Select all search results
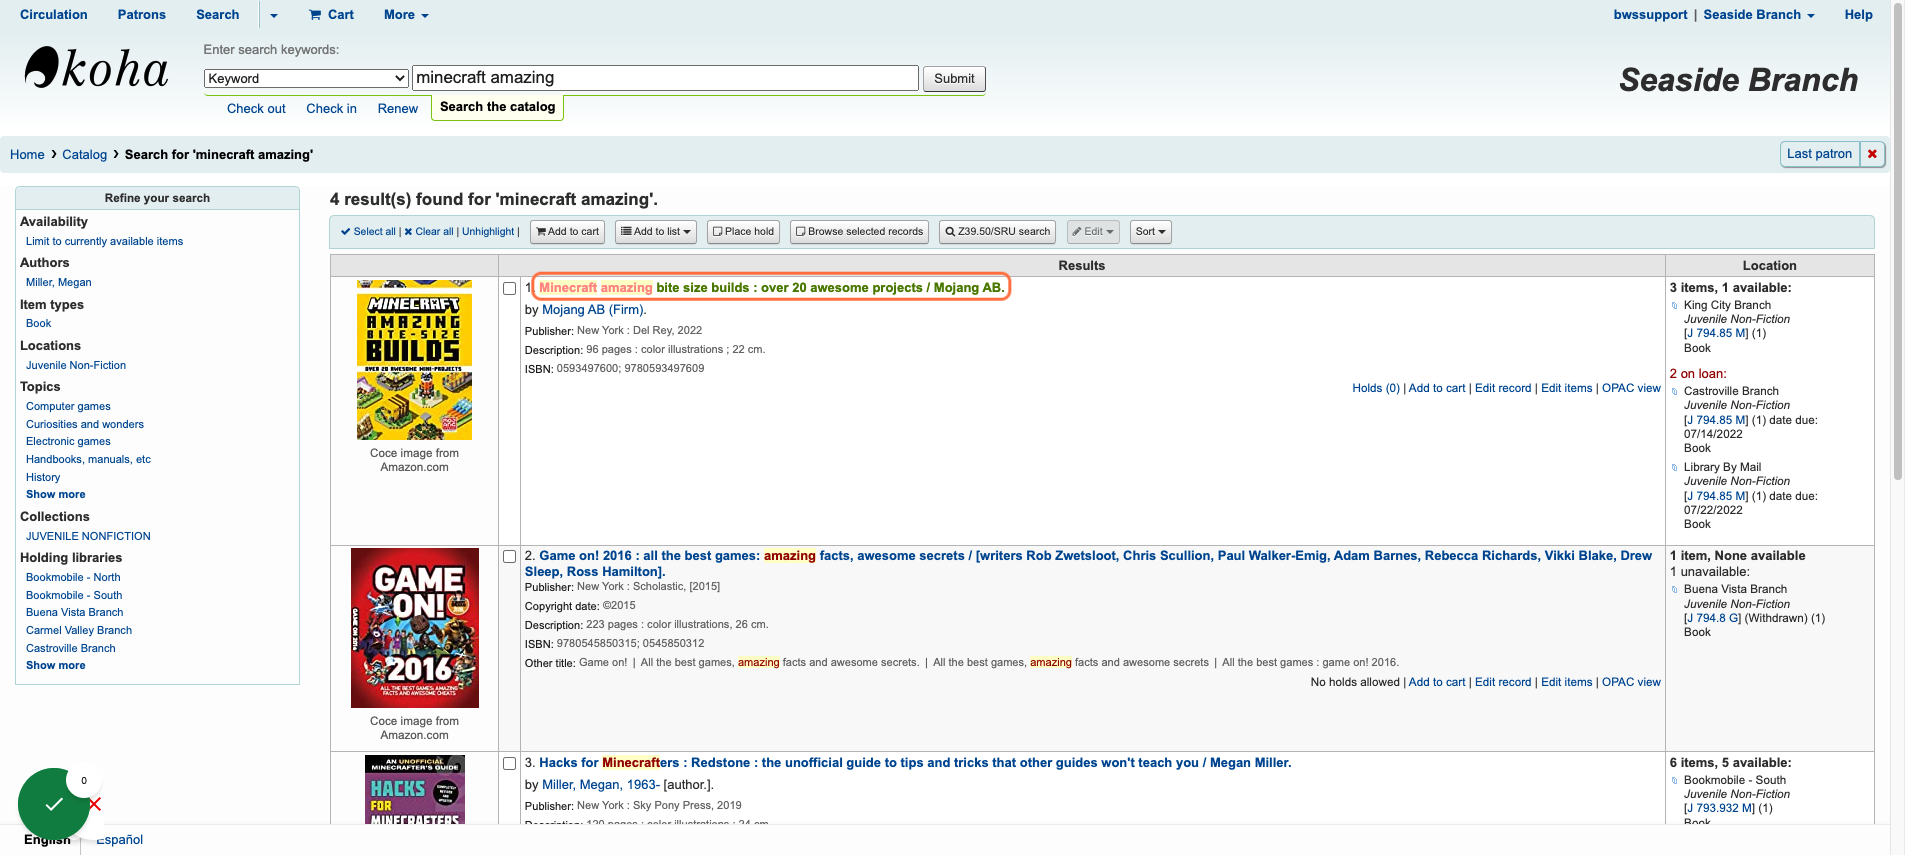 (368, 232)
